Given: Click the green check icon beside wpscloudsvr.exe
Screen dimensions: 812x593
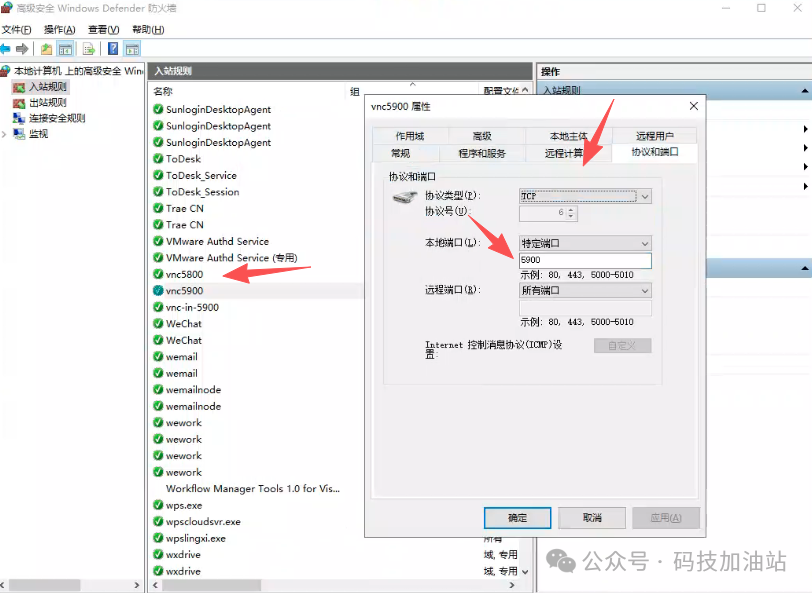Looking at the screenshot, I should click(x=158, y=522).
